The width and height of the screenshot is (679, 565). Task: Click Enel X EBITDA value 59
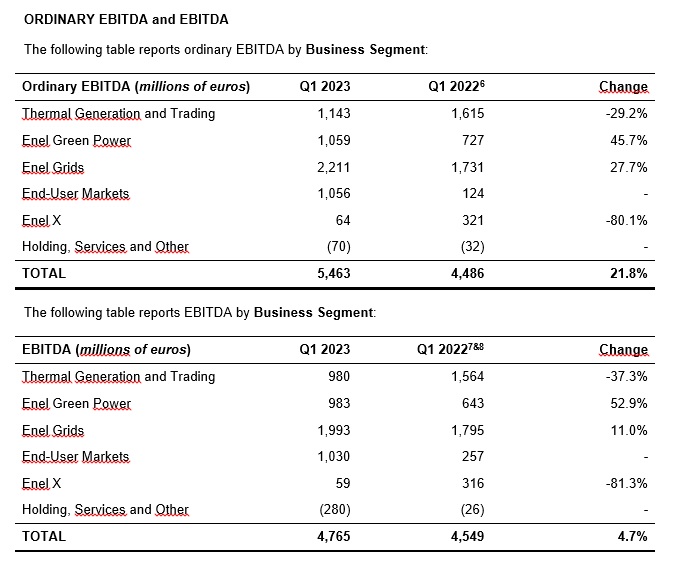(343, 483)
